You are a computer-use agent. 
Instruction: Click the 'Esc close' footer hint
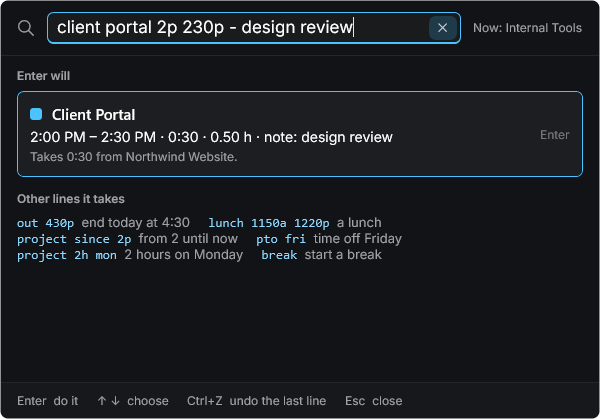373,401
